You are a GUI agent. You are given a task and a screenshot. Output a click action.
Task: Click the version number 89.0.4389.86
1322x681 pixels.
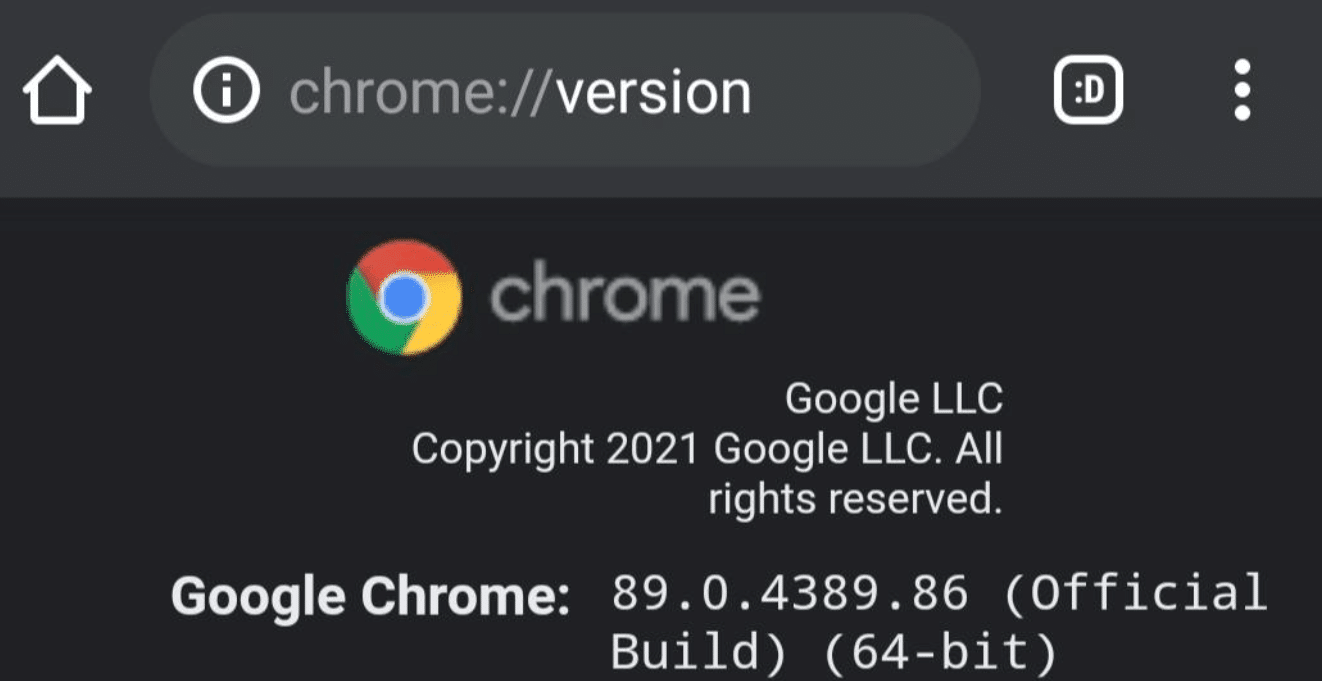click(x=790, y=594)
